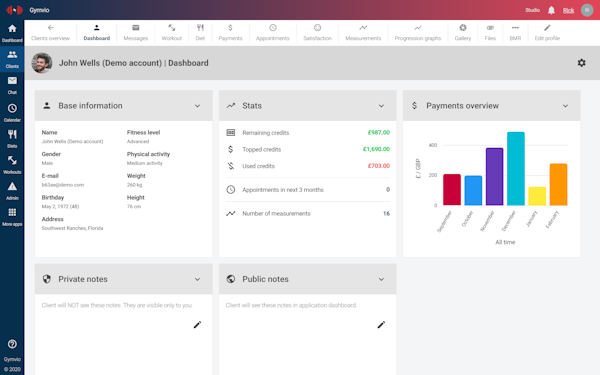Open the Diet tab

point(200,33)
